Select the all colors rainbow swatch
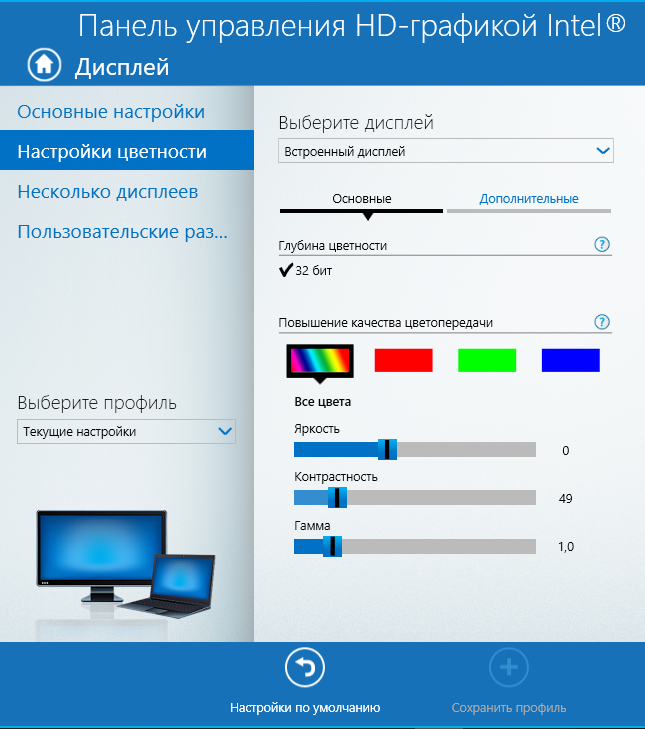The height and width of the screenshot is (729, 645). tap(320, 360)
